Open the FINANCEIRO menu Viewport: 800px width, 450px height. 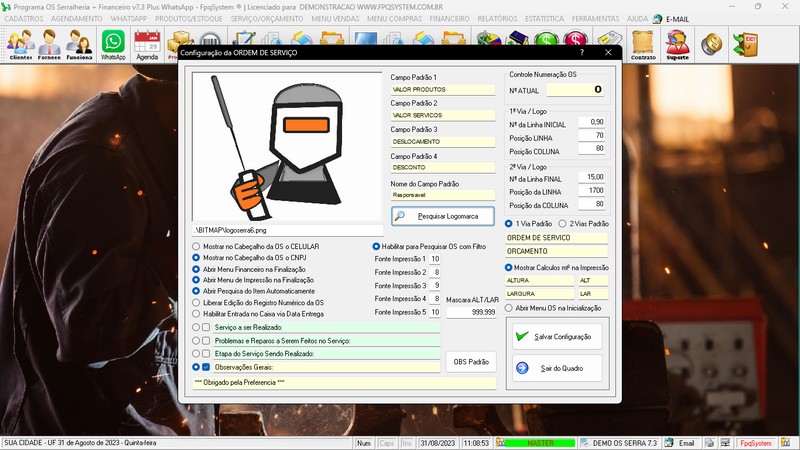(449, 19)
